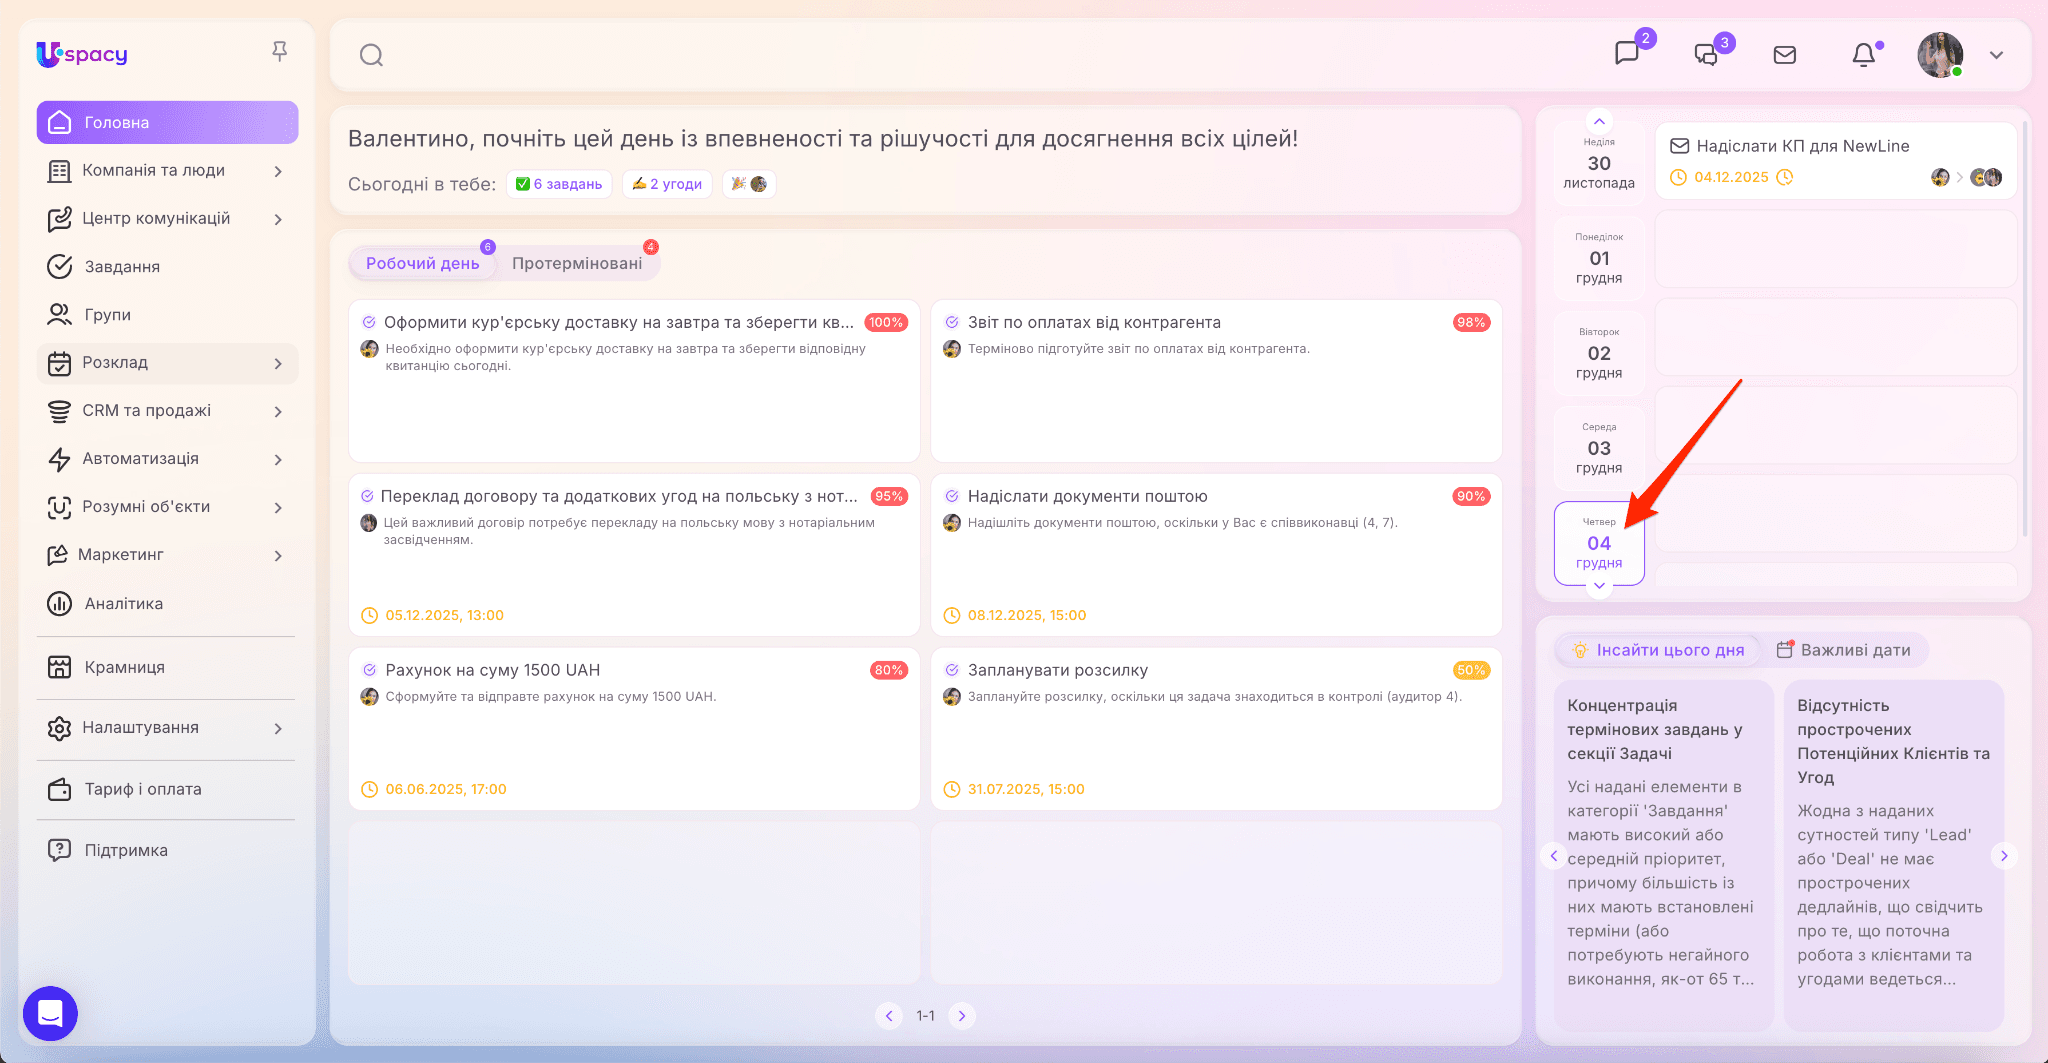
Task: Open Підтримка in the sidebar
Action: tap(167, 850)
